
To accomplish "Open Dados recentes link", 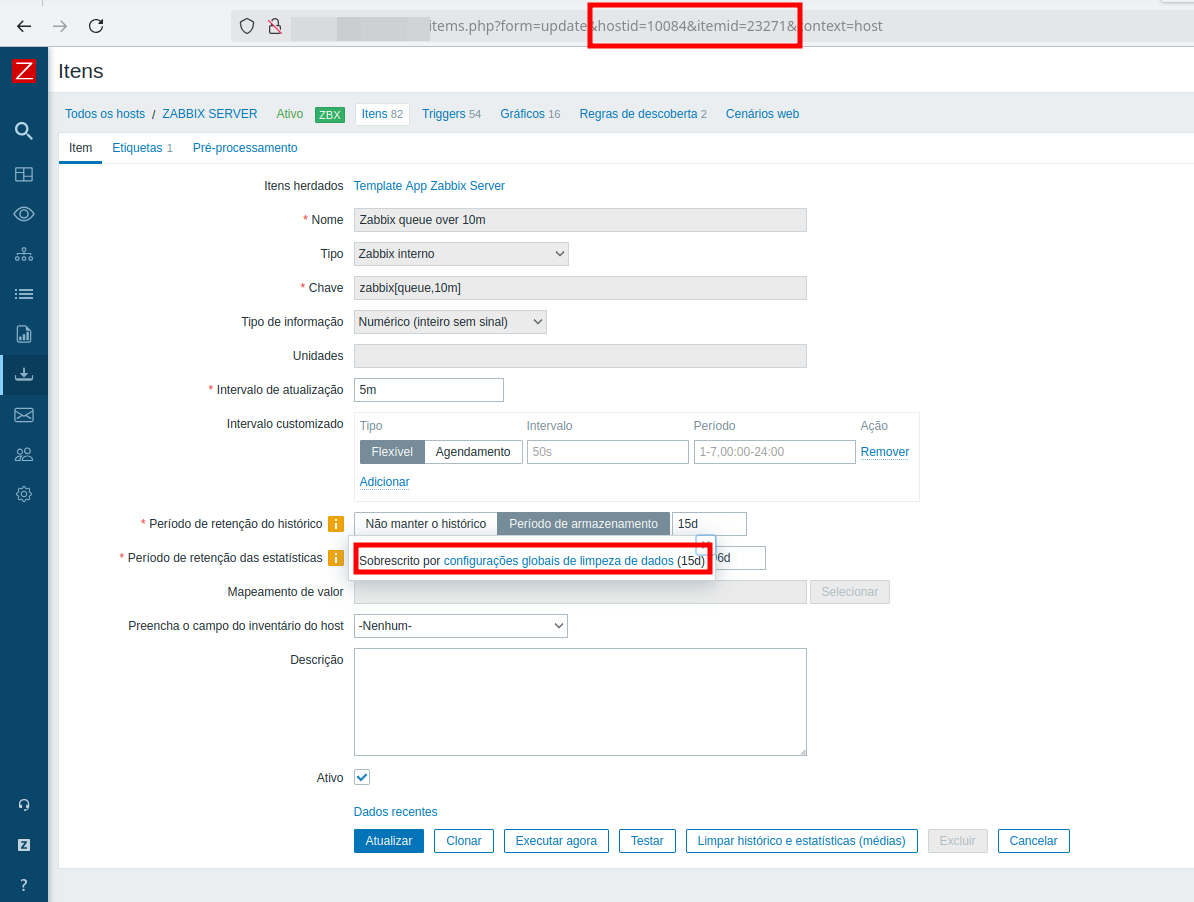I will pos(395,811).
